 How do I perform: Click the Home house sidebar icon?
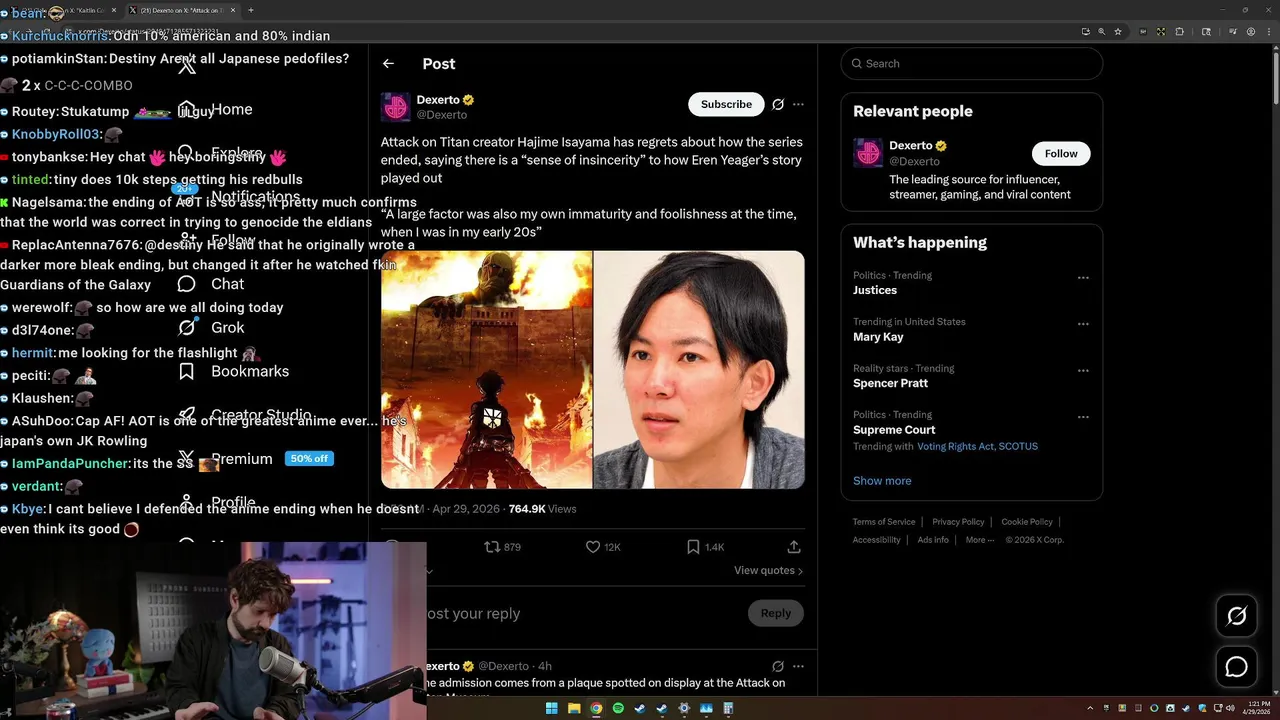(x=187, y=109)
